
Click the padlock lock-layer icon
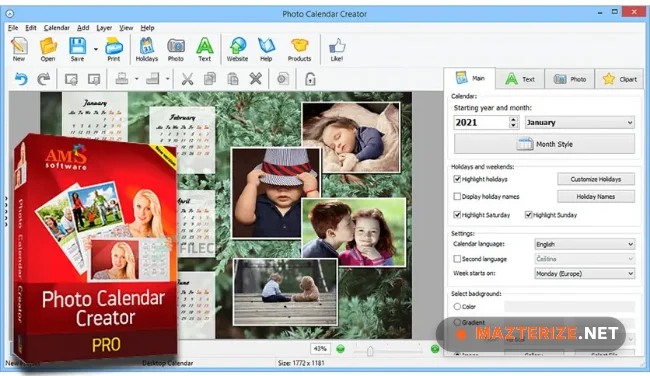[x=310, y=79]
